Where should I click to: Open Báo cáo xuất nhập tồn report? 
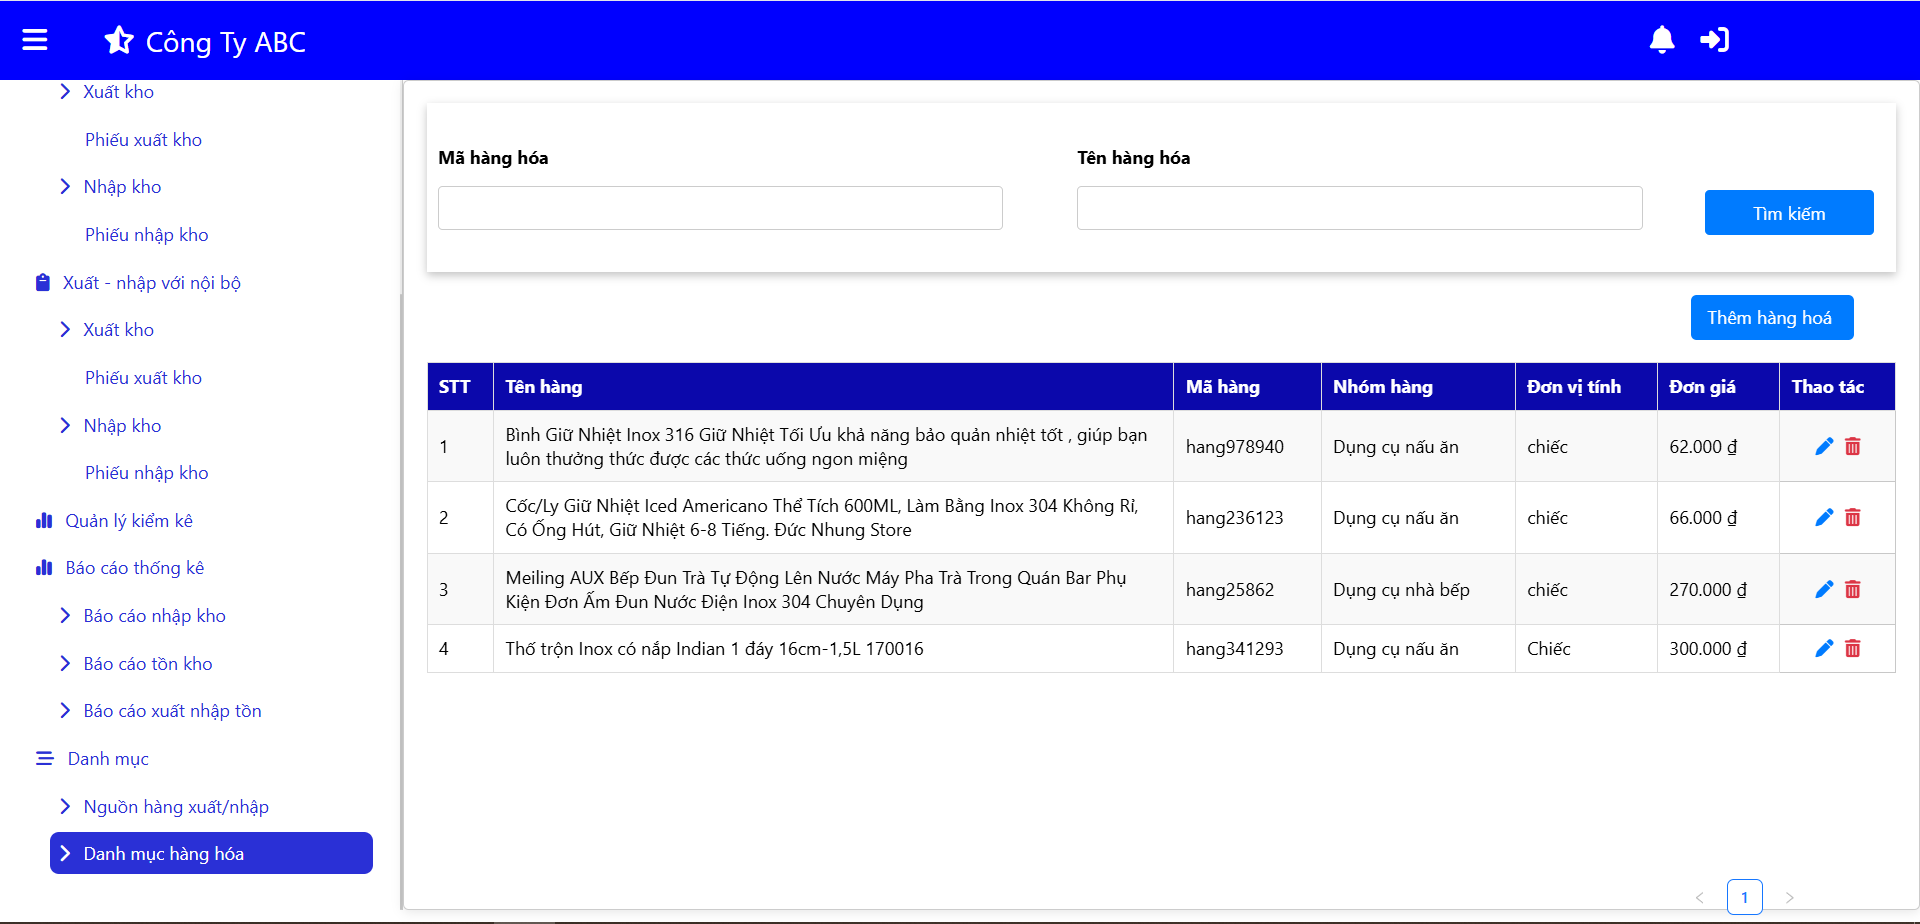[172, 711]
